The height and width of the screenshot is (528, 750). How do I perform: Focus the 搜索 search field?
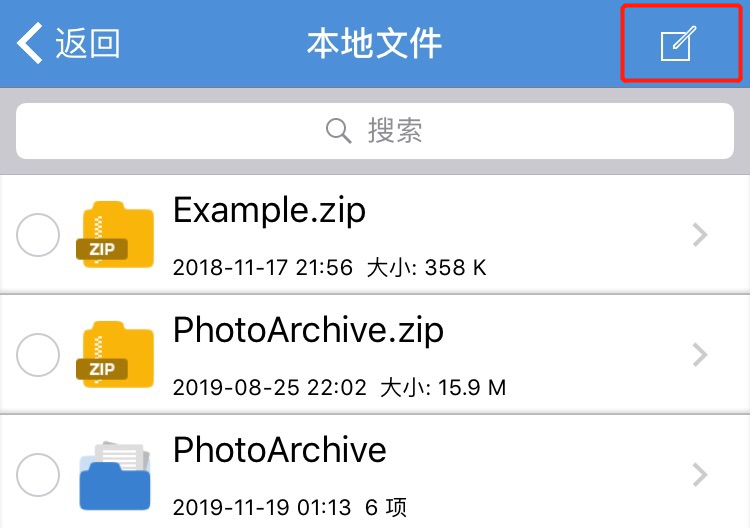tap(375, 131)
